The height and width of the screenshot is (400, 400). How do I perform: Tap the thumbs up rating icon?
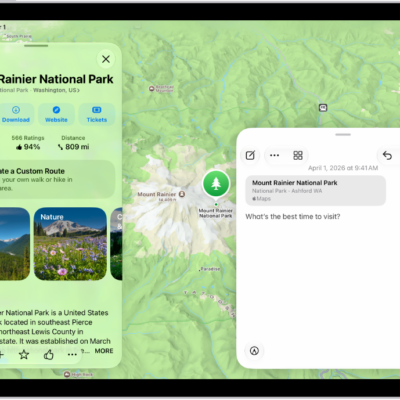coord(49,355)
